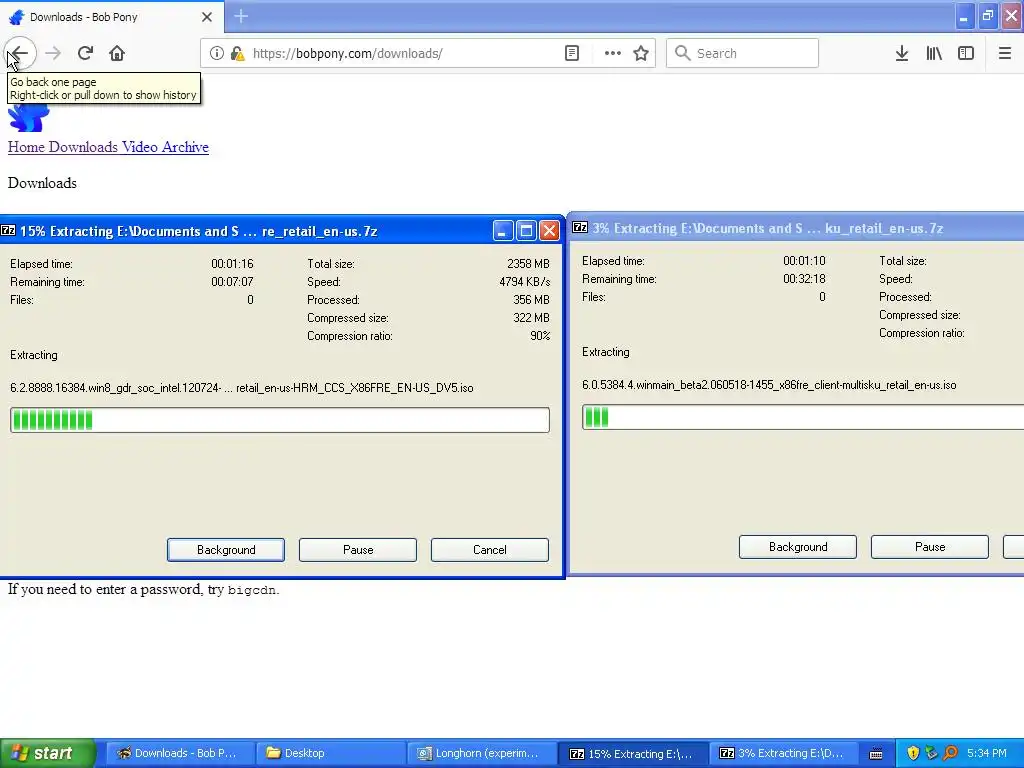
Task: Click the Forward navigation arrow
Action: [53, 54]
